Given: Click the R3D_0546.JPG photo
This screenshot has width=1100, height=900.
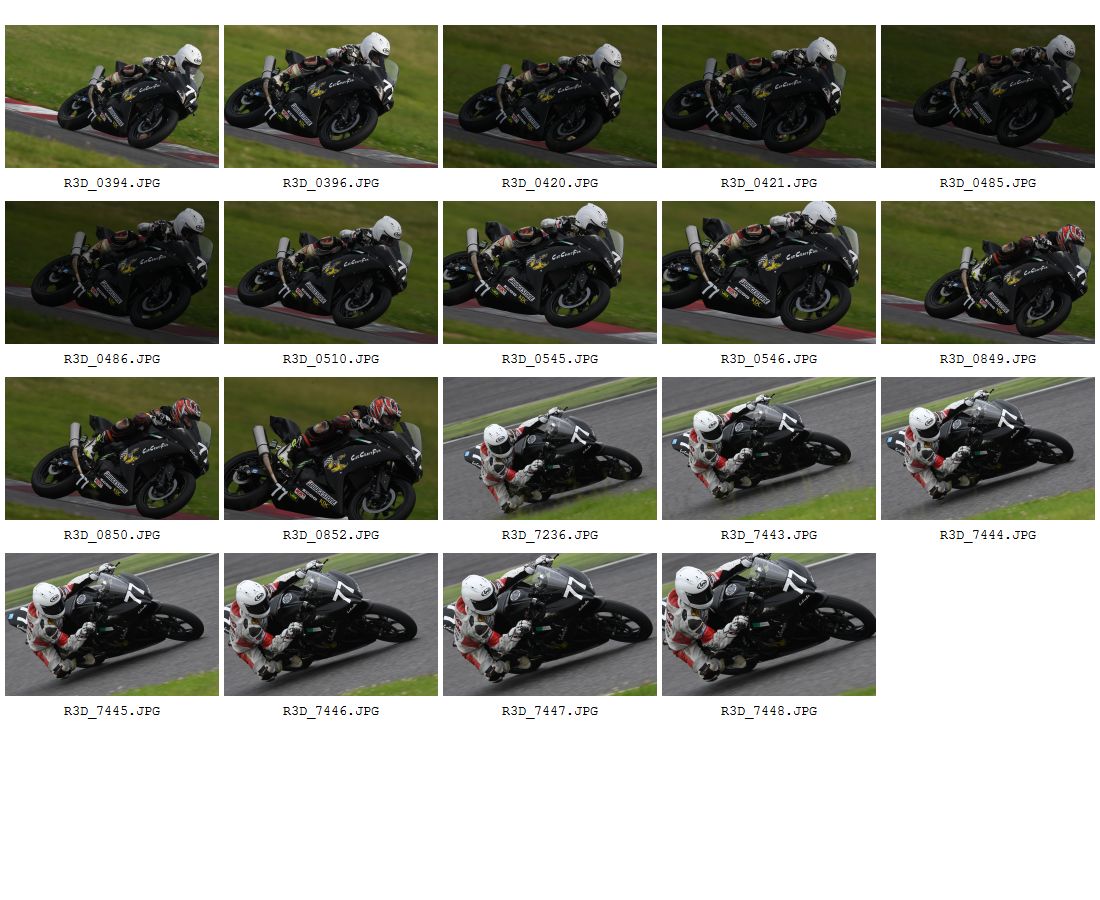Looking at the screenshot, I should click(x=768, y=273).
